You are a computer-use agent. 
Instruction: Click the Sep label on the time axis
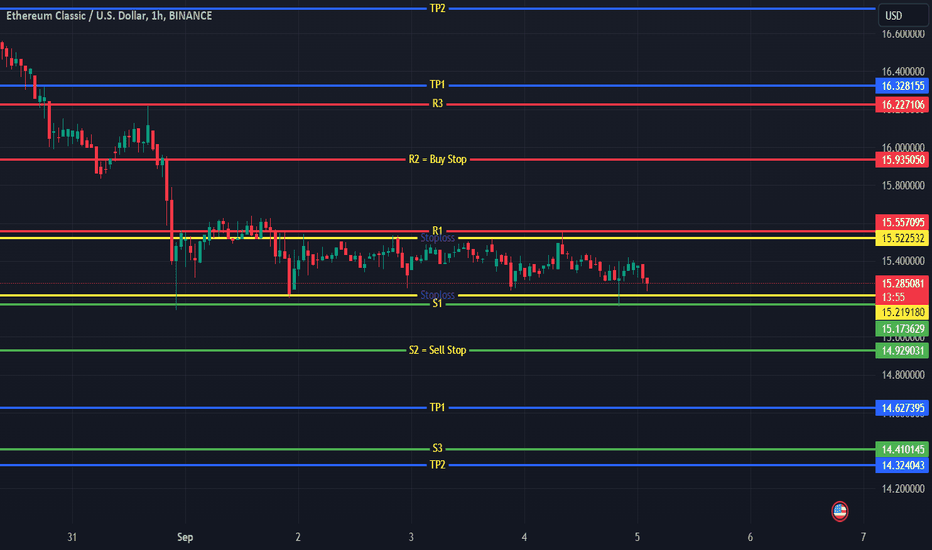pyautogui.click(x=185, y=537)
